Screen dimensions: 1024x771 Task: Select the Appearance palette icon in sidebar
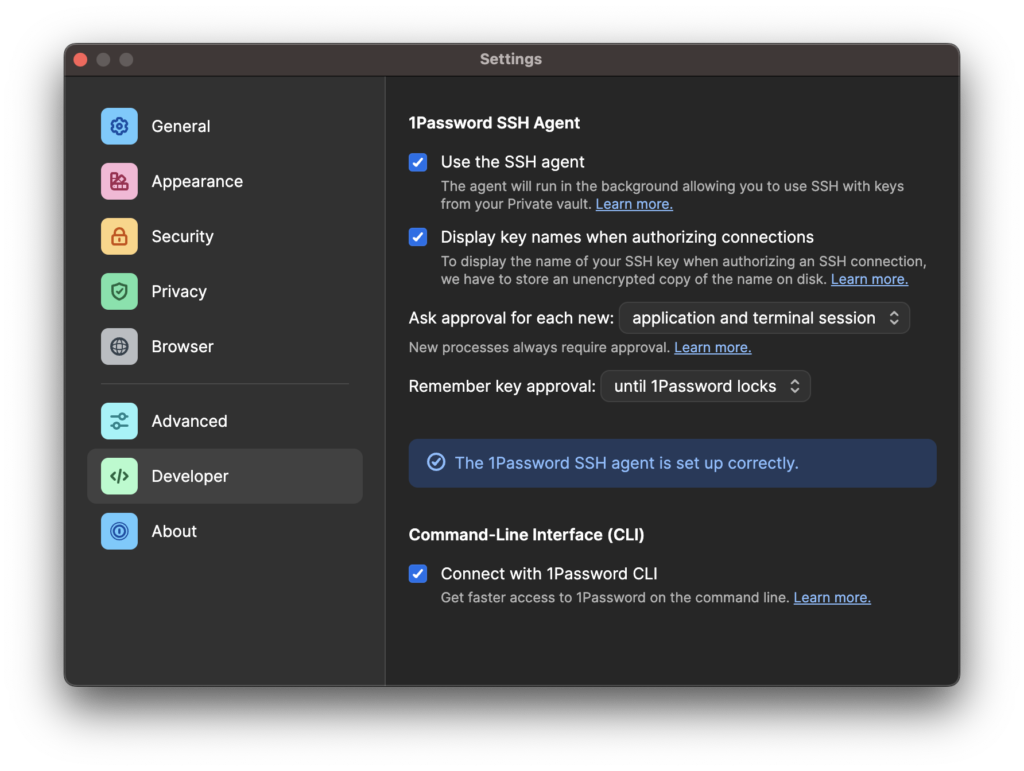point(119,181)
